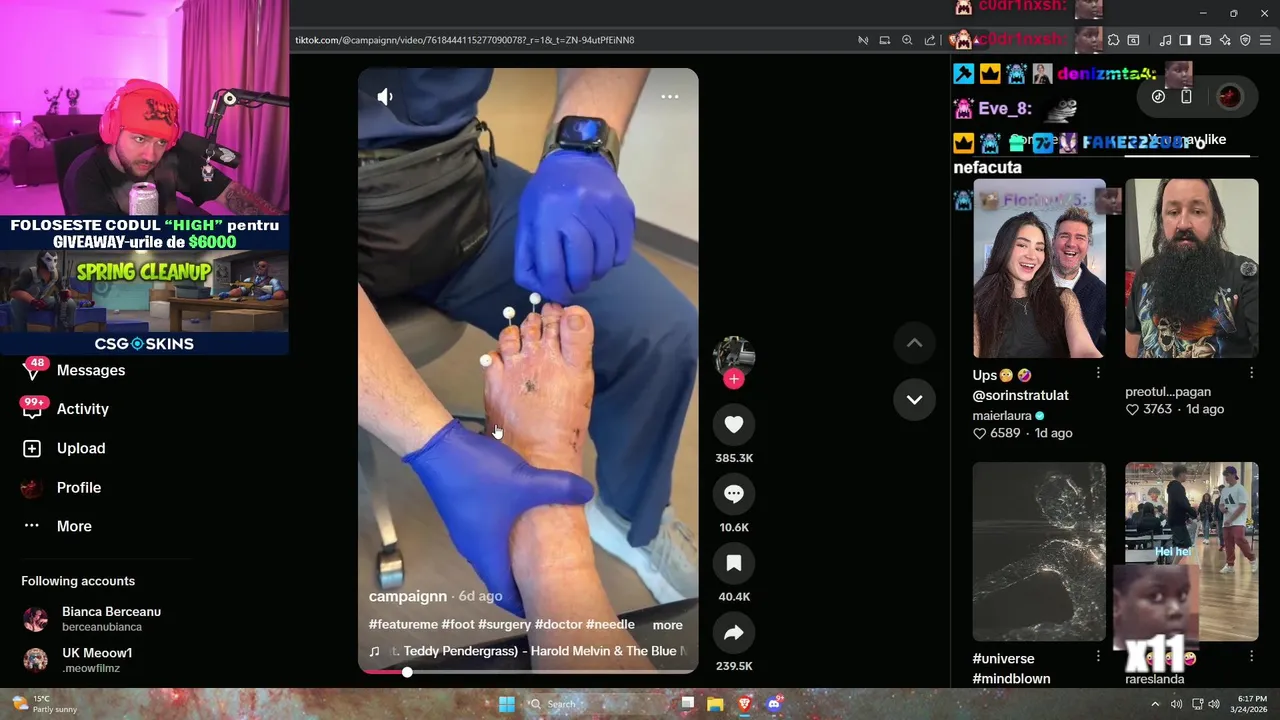Expand the caption by clicking more
This screenshot has height=720, width=1280.
tap(668, 625)
